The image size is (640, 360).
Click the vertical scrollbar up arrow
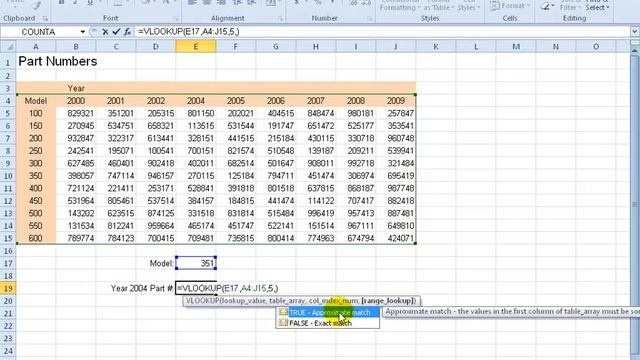(x=635, y=51)
